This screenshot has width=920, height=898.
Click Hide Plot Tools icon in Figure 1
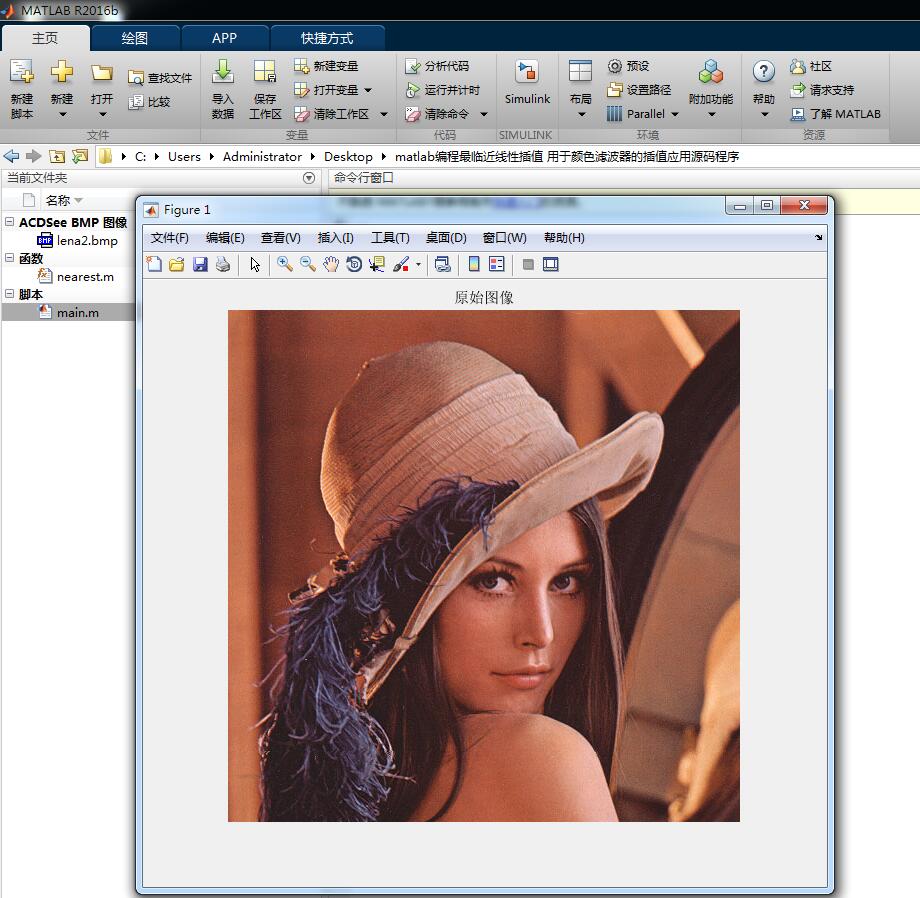(528, 265)
